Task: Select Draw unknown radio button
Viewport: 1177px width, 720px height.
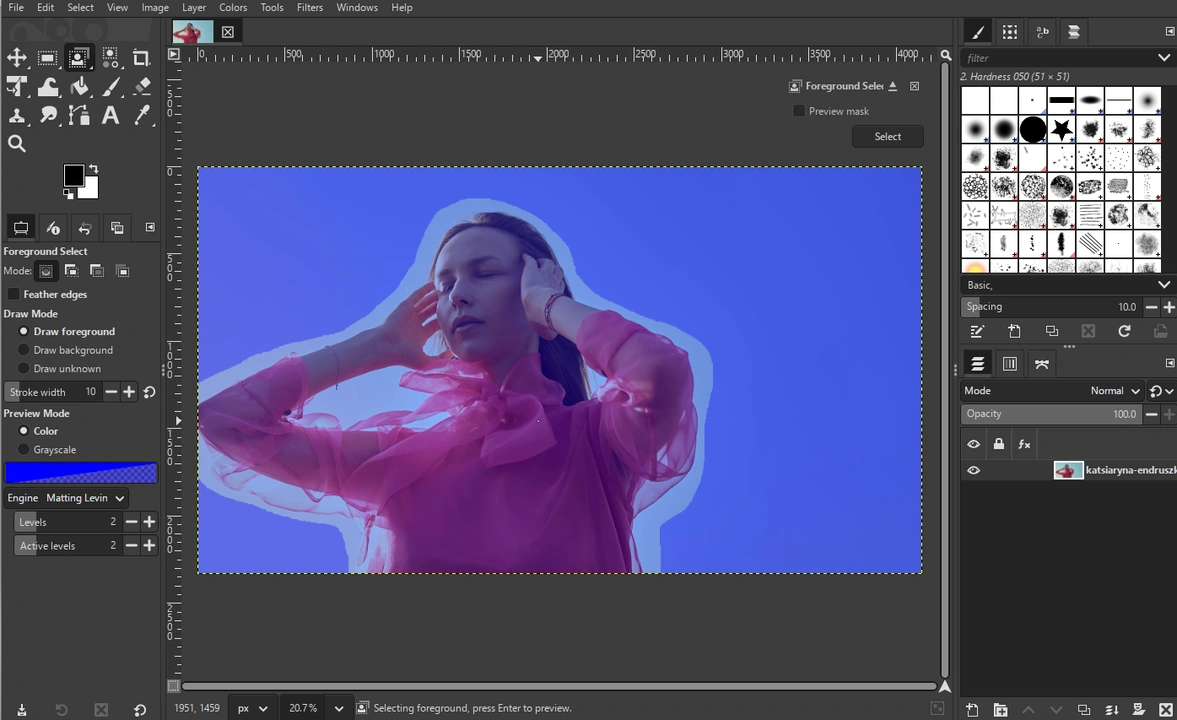Action: (23, 369)
